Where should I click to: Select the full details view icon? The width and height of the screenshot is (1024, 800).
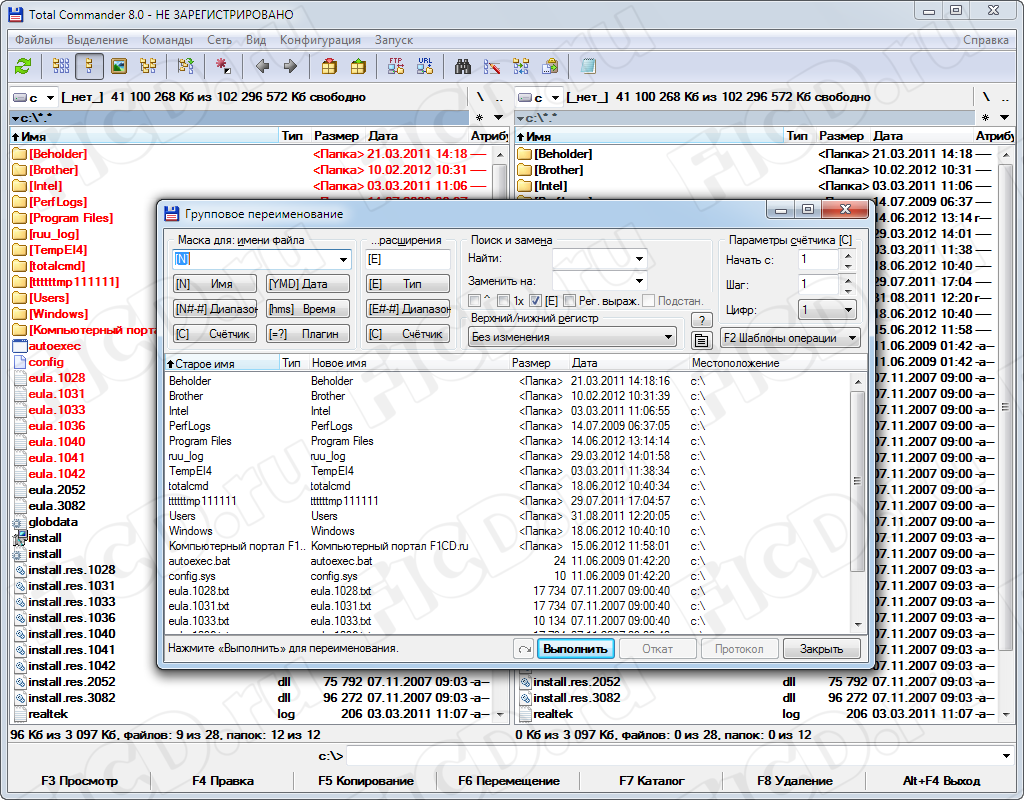point(89,66)
